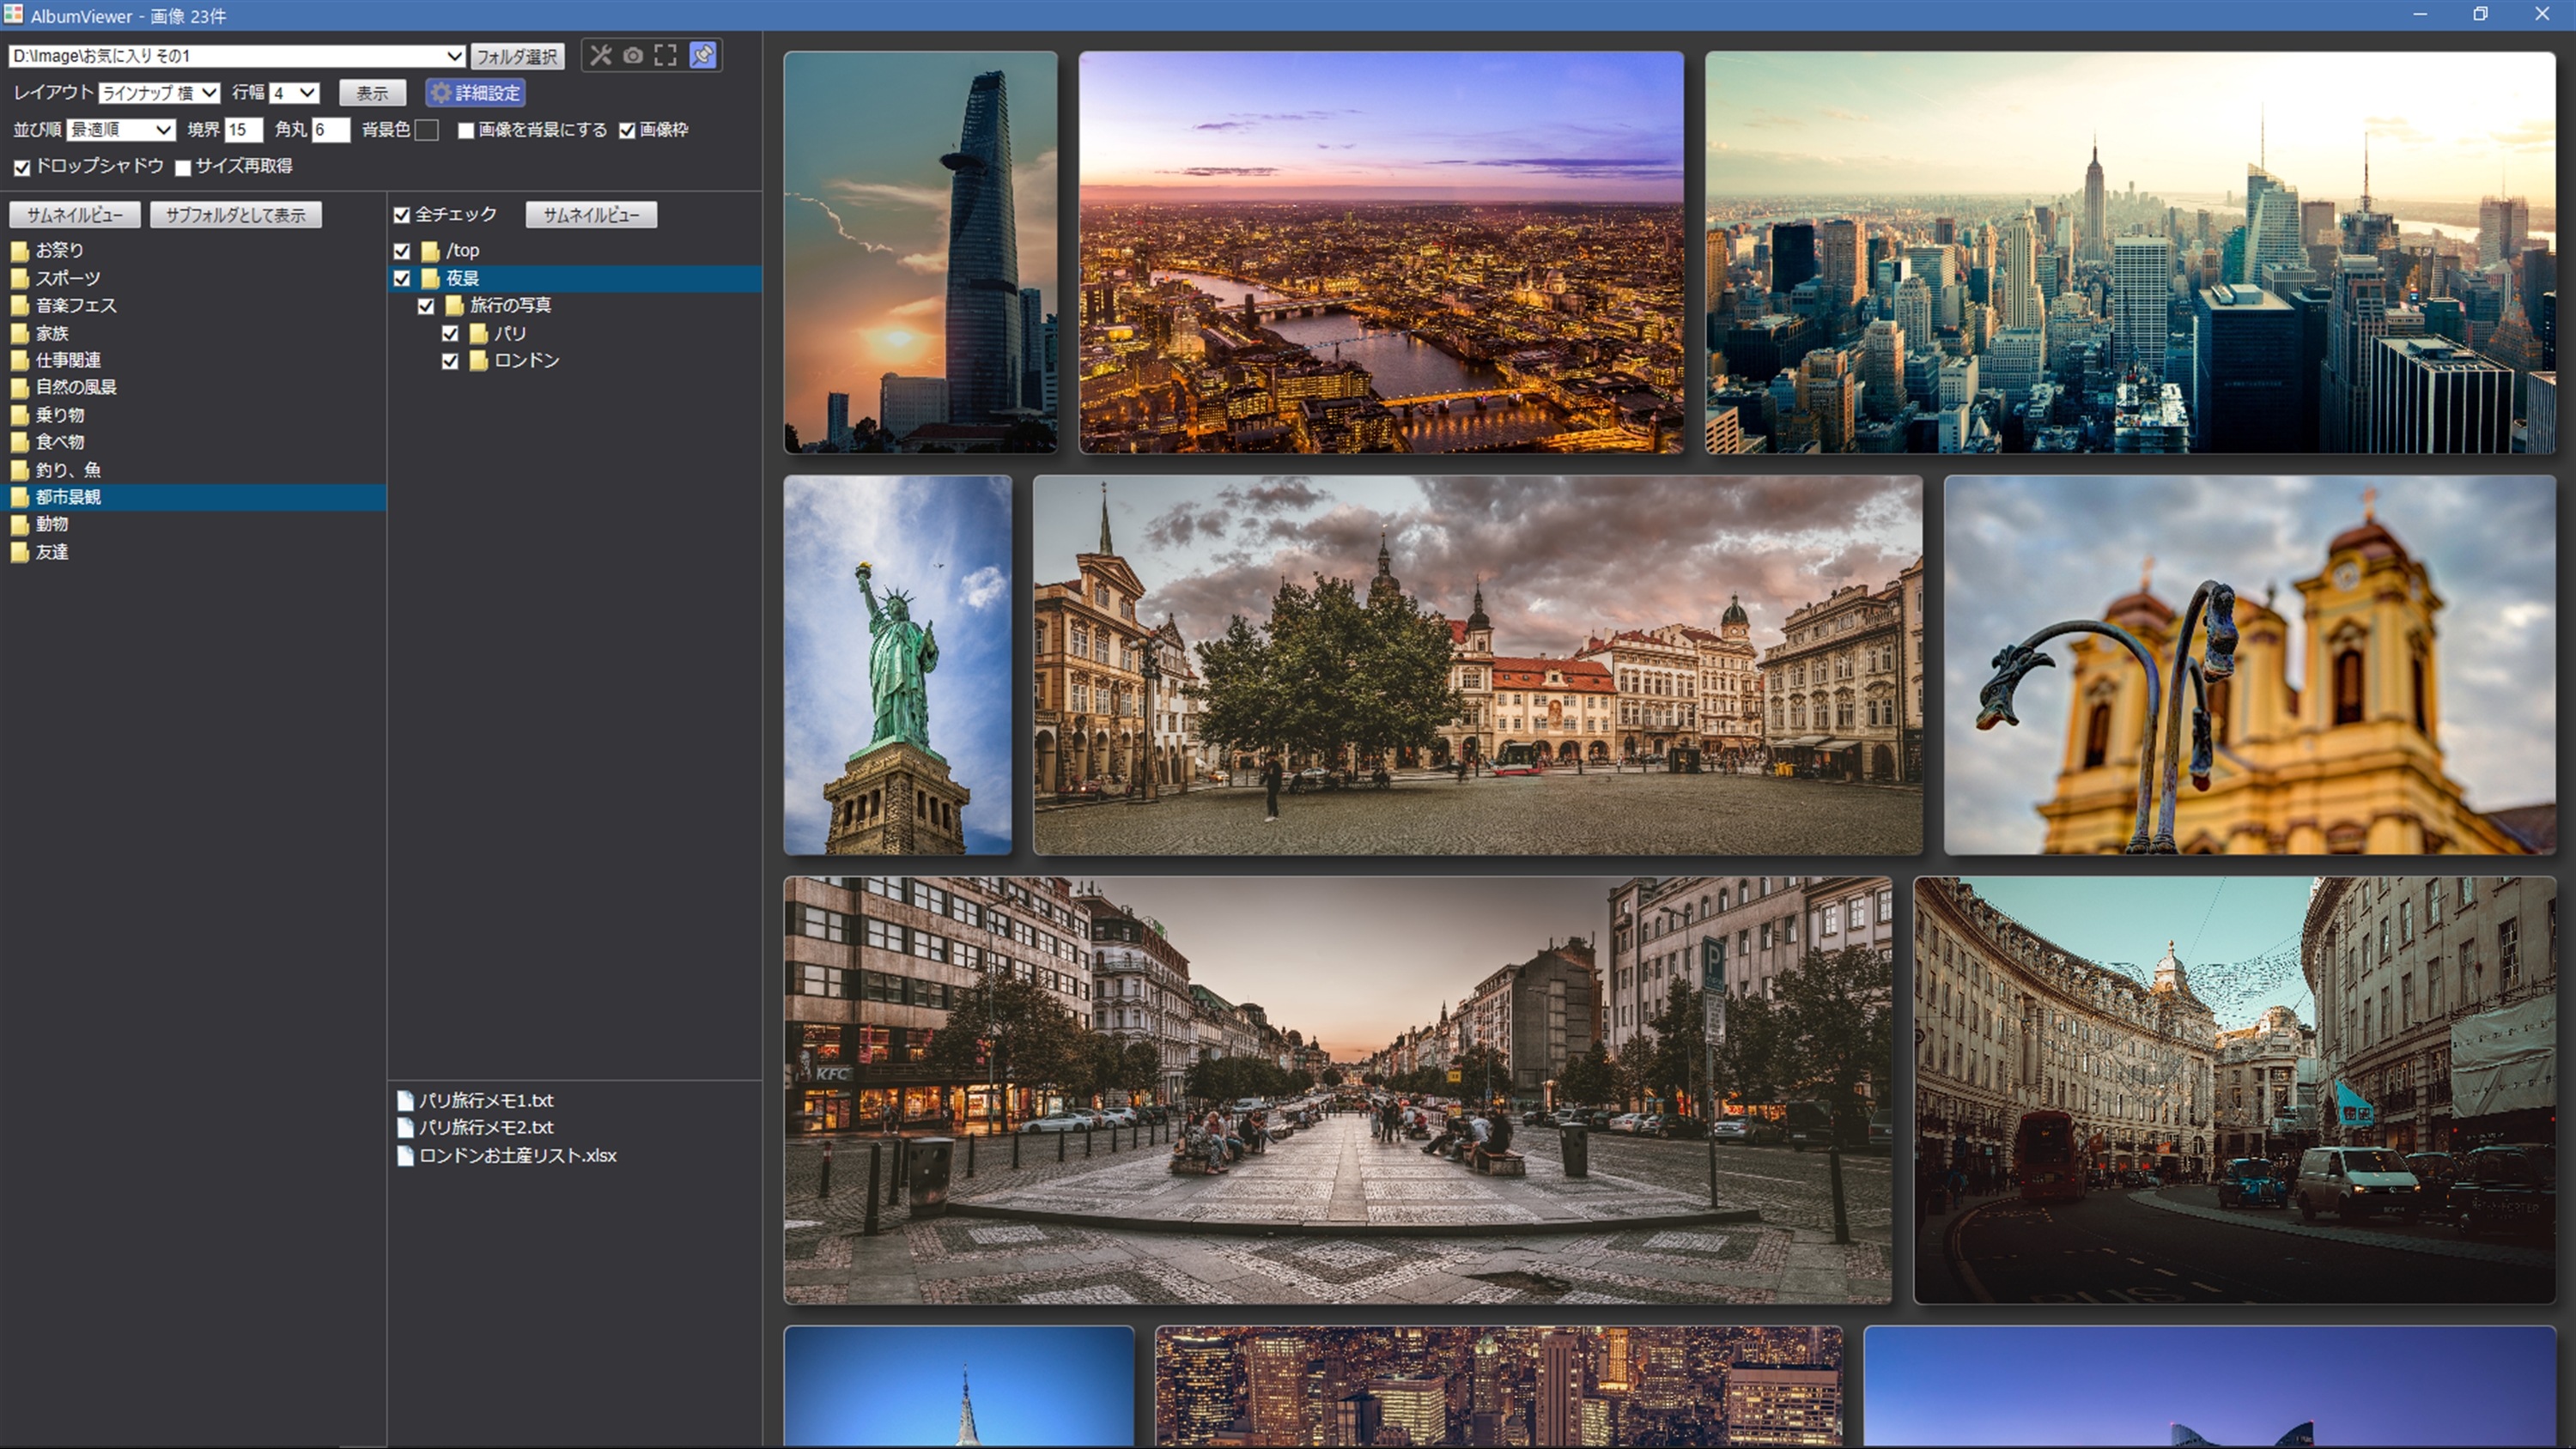Screen dimensions: 2576x1449
Task: Click the フォルダ選択 button
Action: tap(517, 57)
